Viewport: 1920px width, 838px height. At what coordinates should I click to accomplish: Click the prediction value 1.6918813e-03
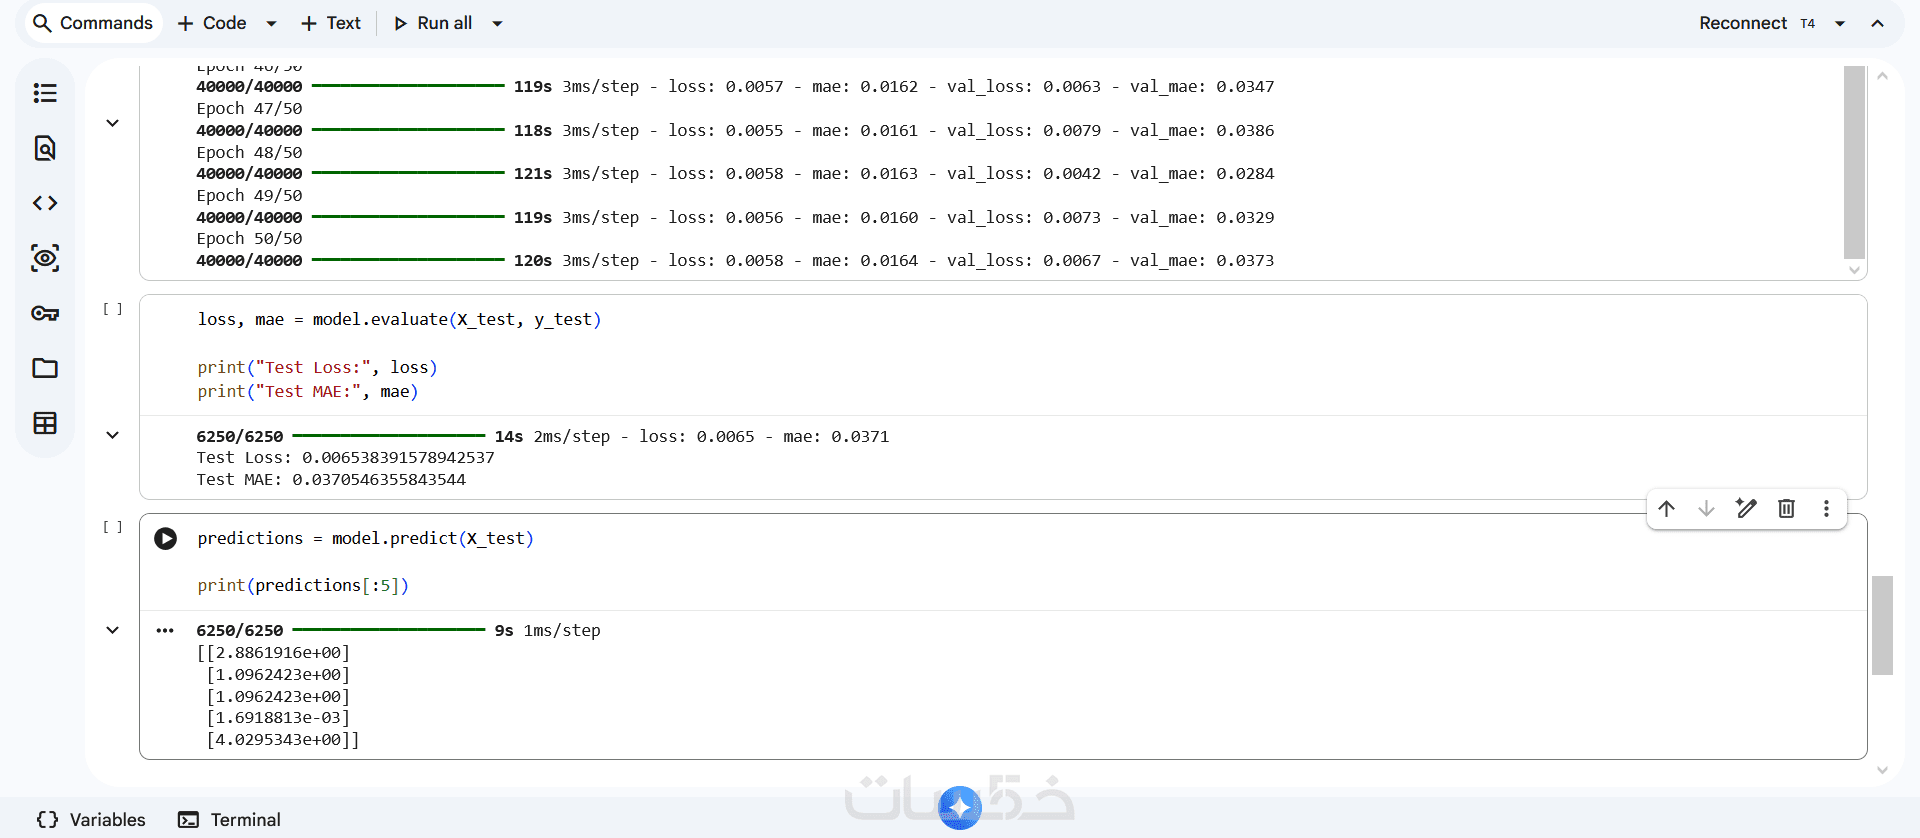pyautogui.click(x=279, y=718)
